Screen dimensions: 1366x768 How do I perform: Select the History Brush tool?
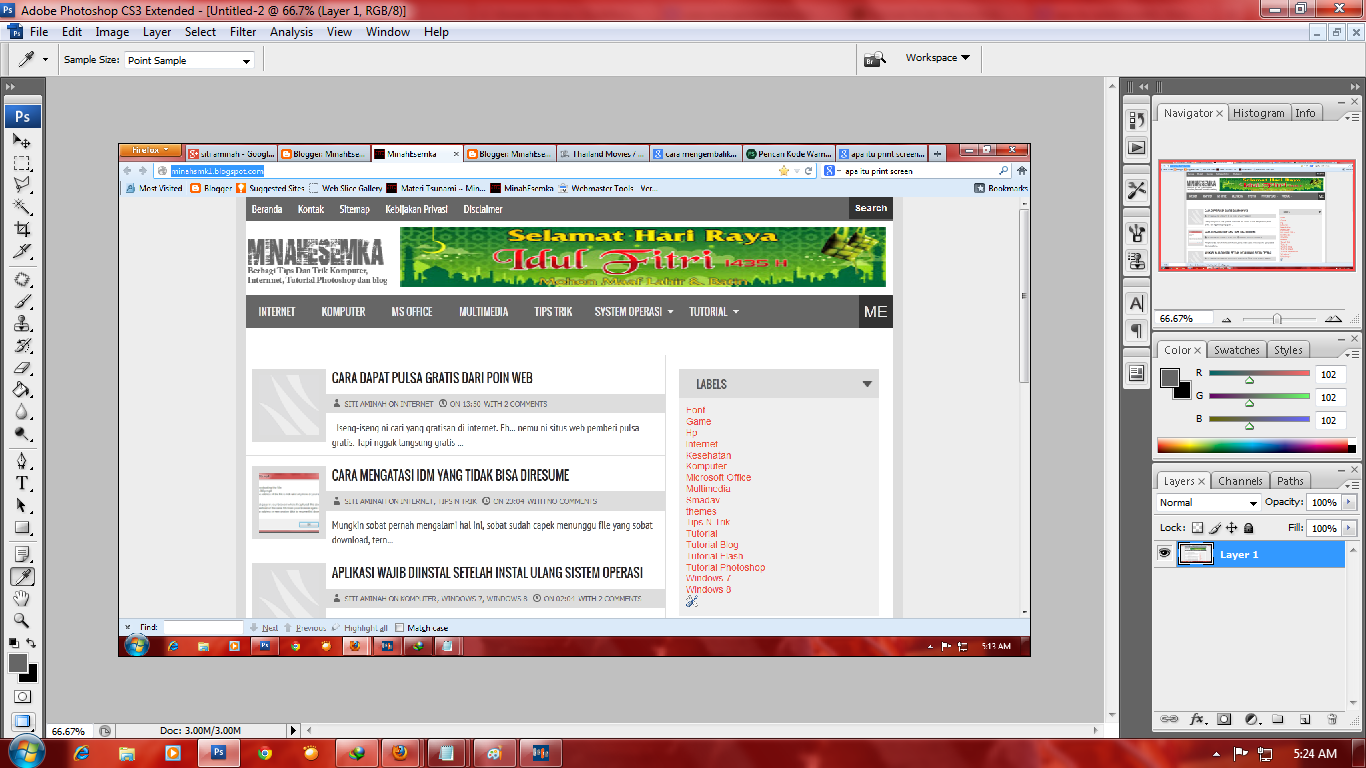coord(22,346)
